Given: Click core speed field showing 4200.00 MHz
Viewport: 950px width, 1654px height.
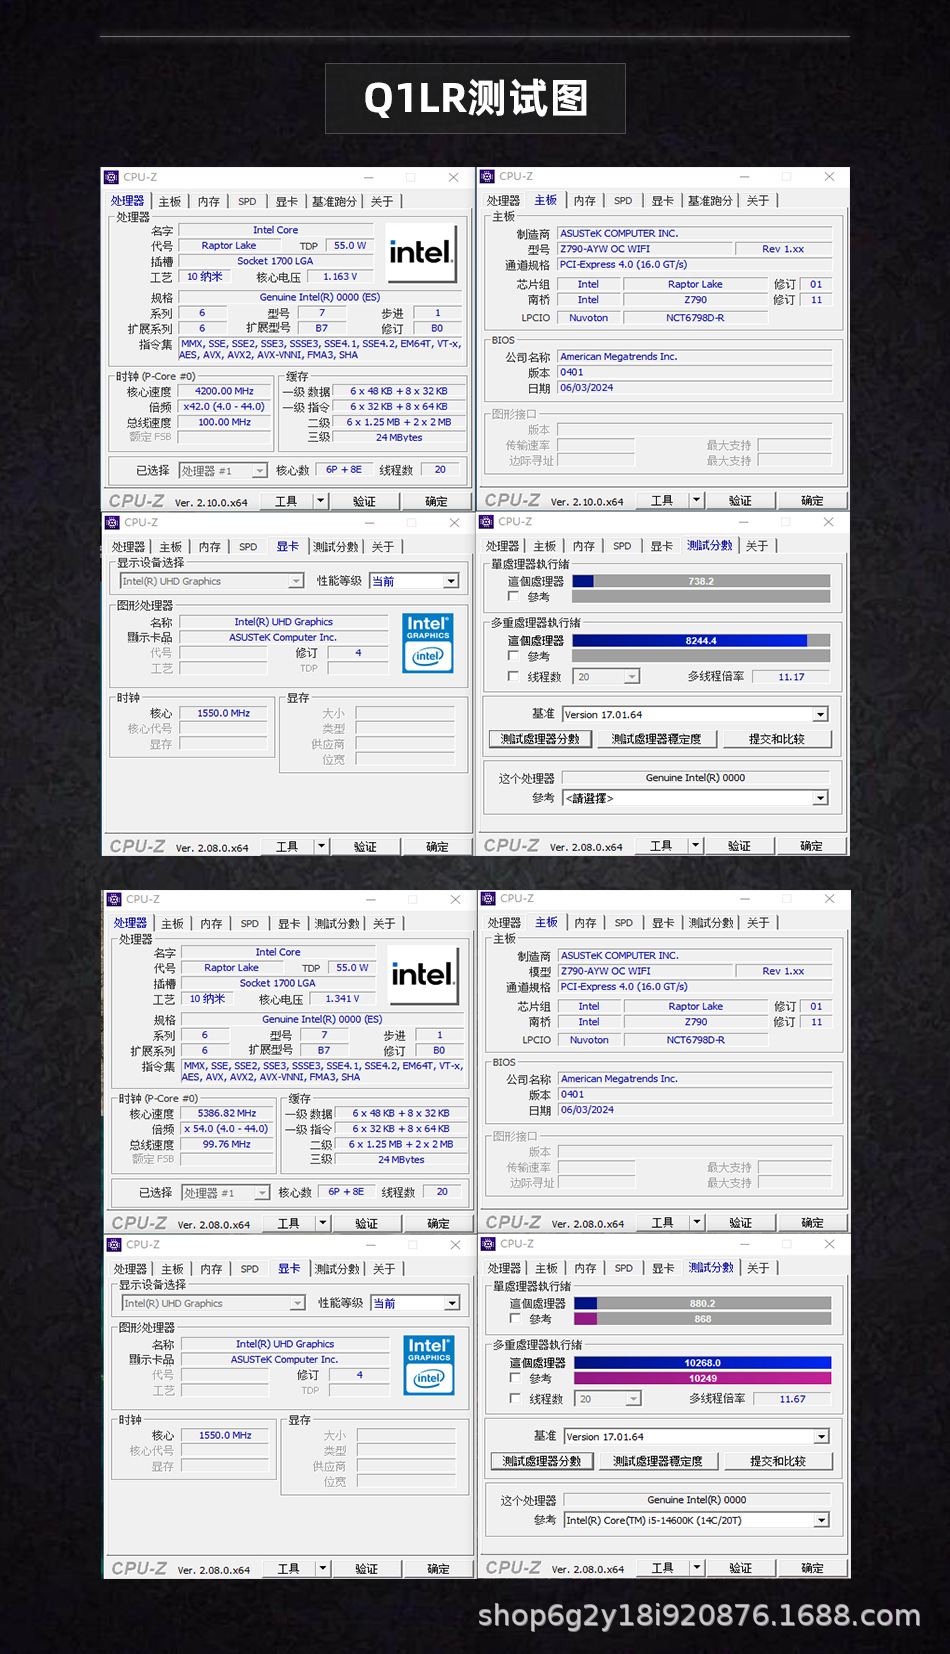Looking at the screenshot, I should point(224,391).
